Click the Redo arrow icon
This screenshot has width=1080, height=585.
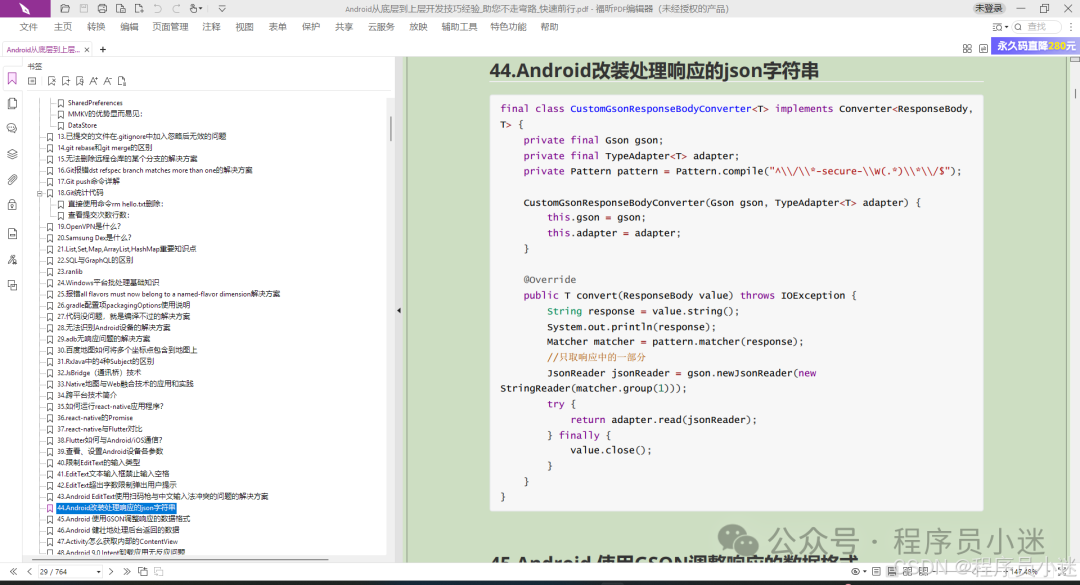pyautogui.click(x=176, y=9)
